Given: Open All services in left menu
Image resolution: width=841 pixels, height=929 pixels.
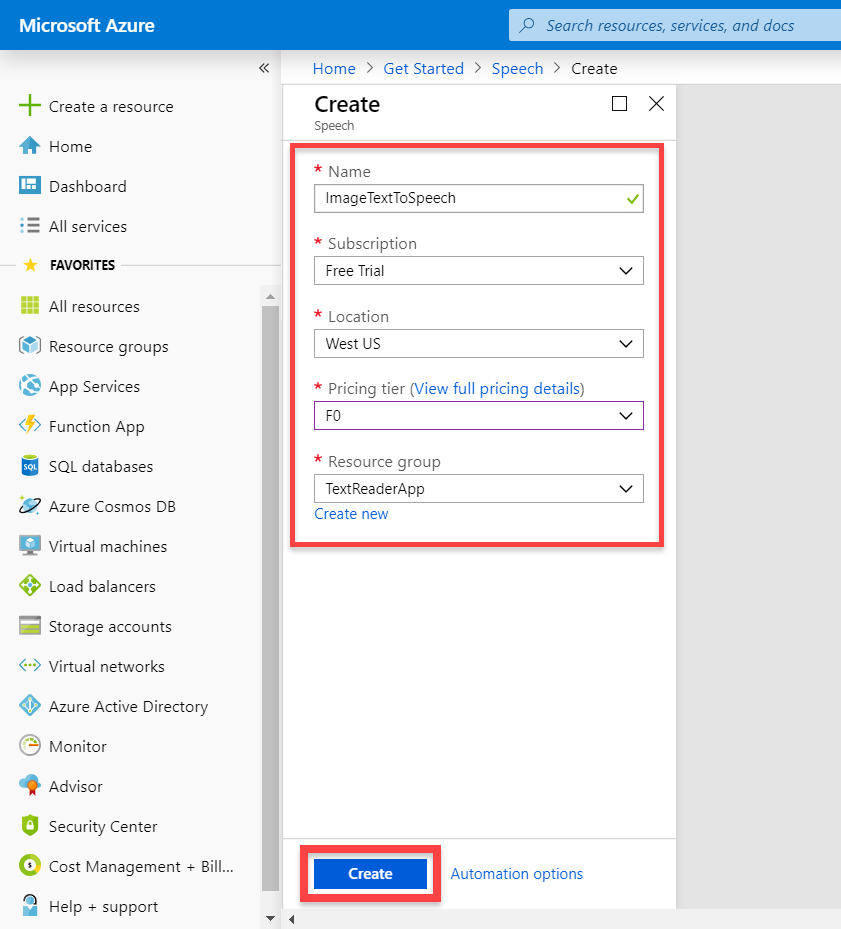Looking at the screenshot, I should [88, 226].
